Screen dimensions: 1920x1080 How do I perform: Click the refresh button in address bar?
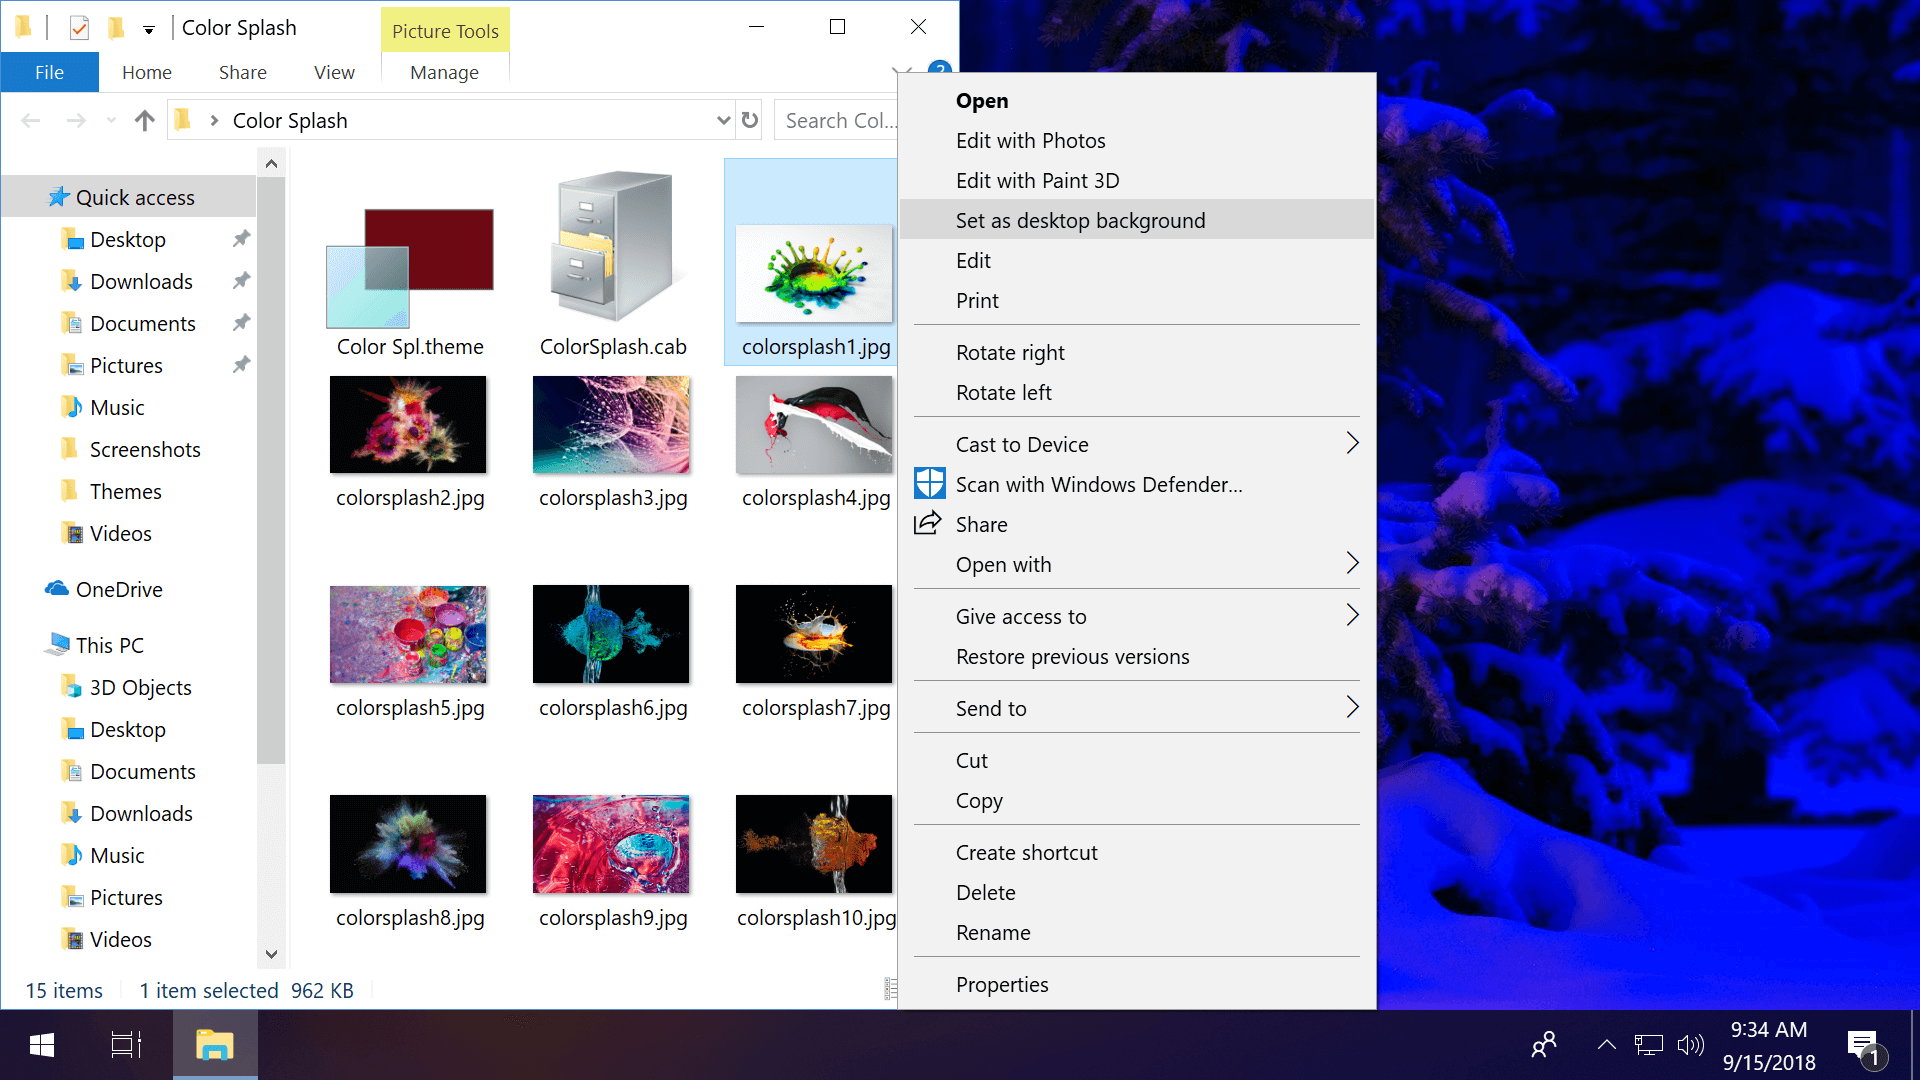pyautogui.click(x=749, y=120)
